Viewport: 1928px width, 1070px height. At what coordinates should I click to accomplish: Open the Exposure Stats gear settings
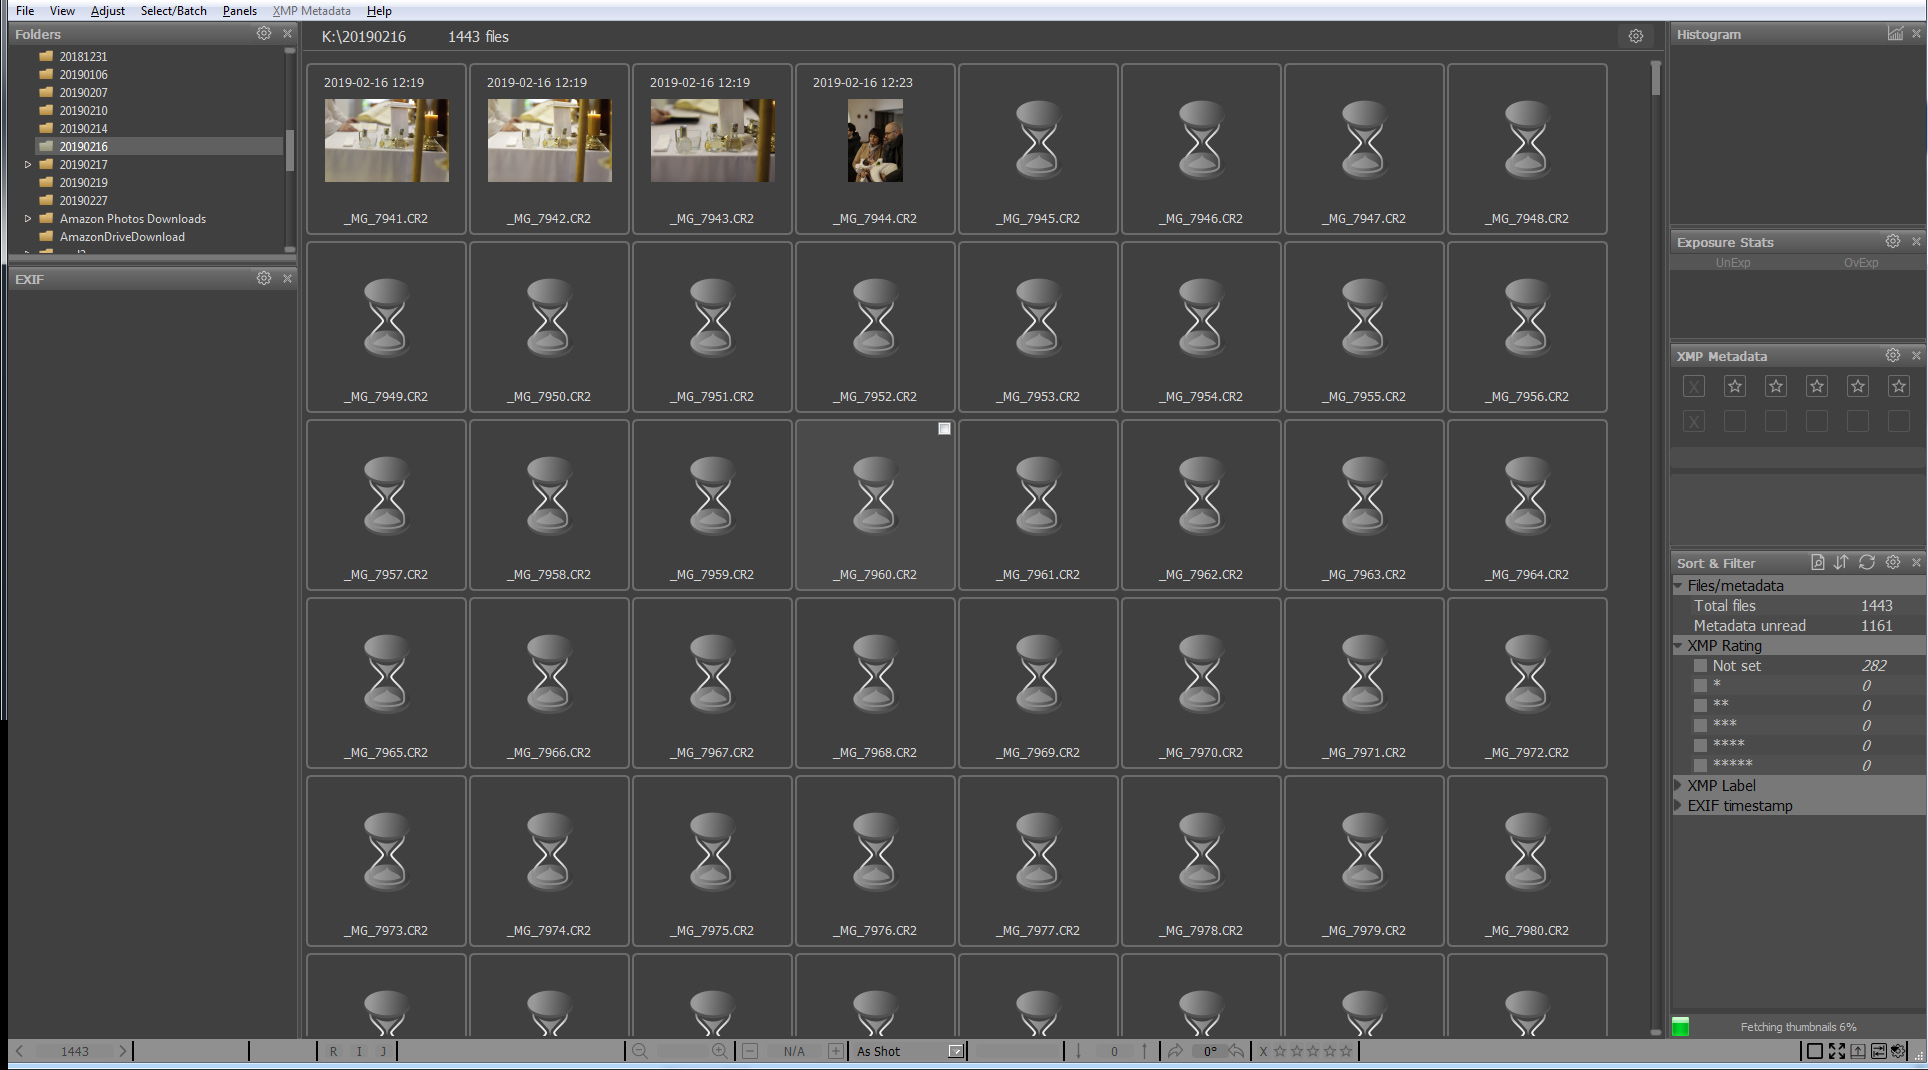pyautogui.click(x=1892, y=242)
